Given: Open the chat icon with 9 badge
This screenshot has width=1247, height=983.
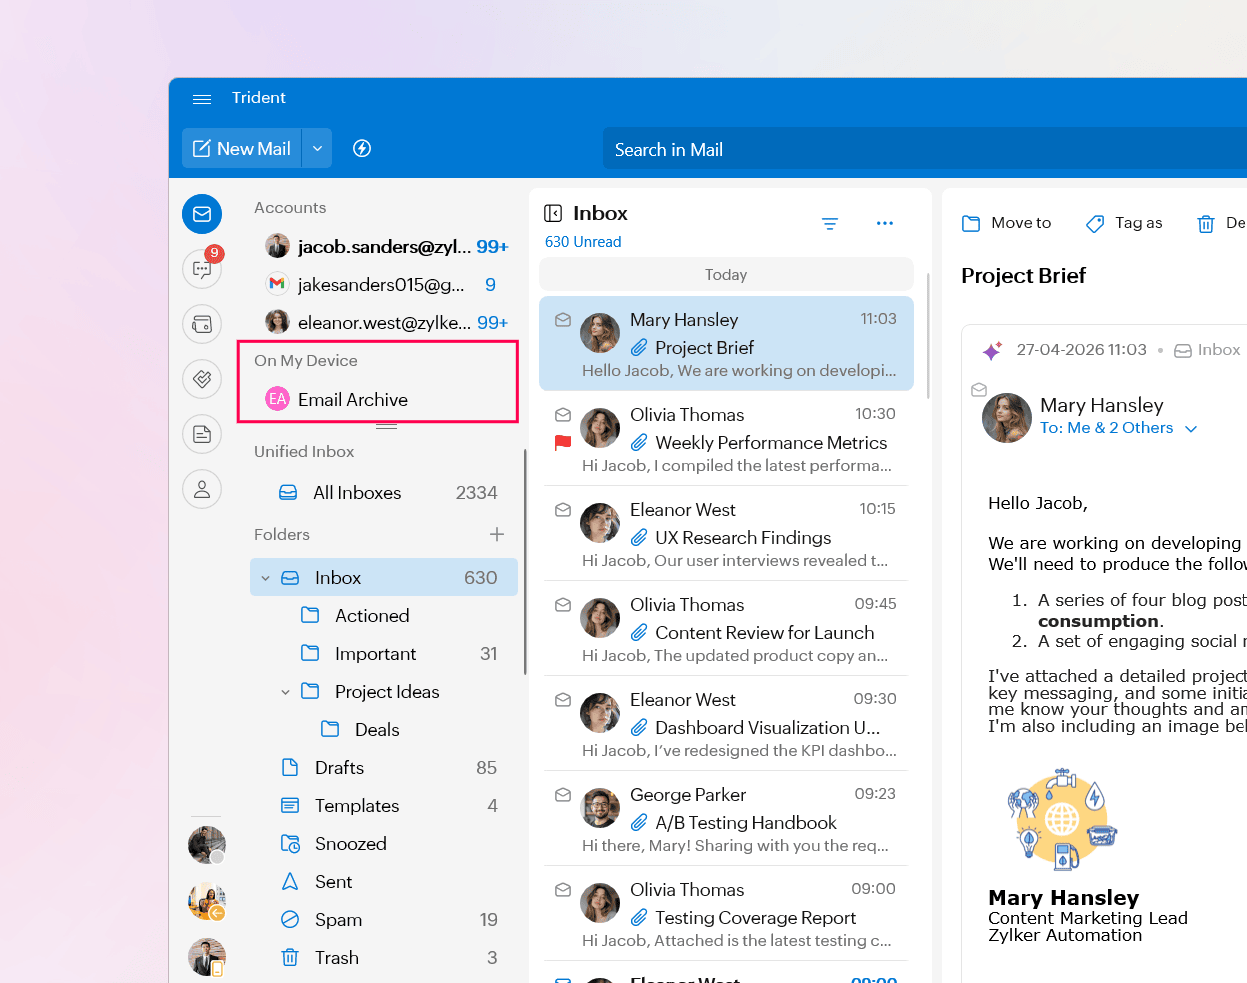Looking at the screenshot, I should [x=202, y=268].
